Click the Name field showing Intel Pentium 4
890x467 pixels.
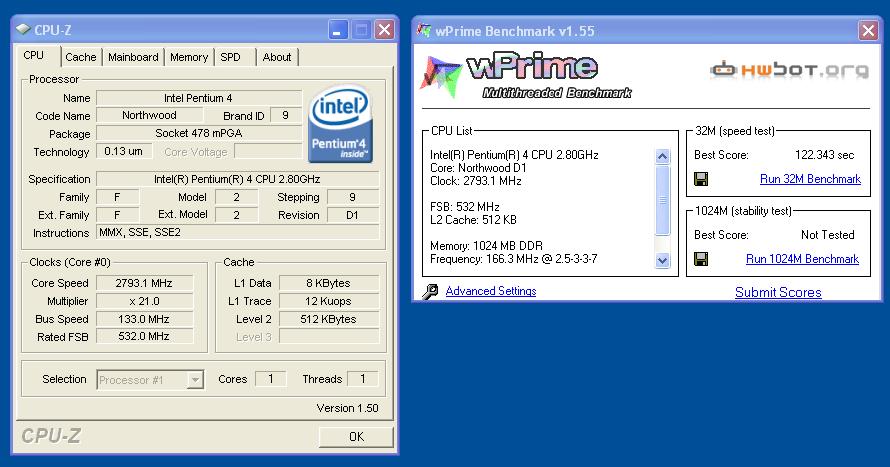[x=199, y=98]
